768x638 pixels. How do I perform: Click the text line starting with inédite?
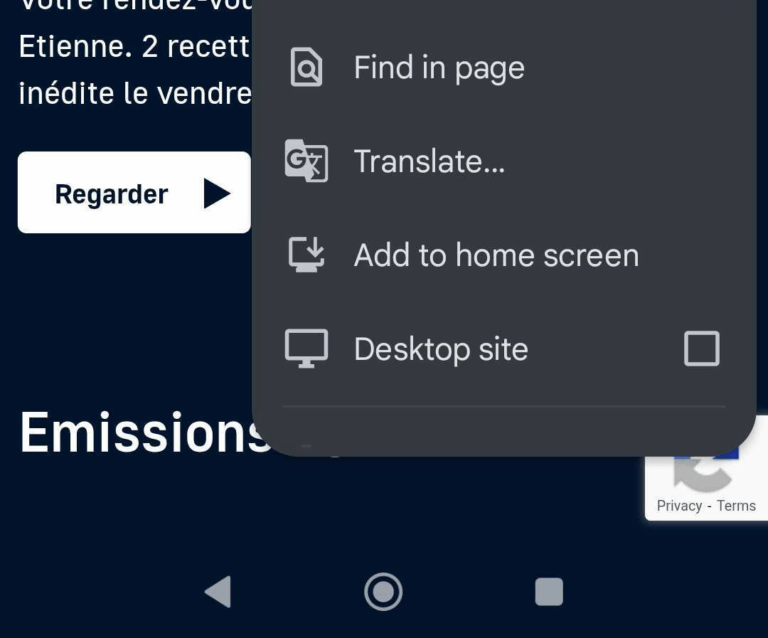pyautogui.click(x=134, y=94)
